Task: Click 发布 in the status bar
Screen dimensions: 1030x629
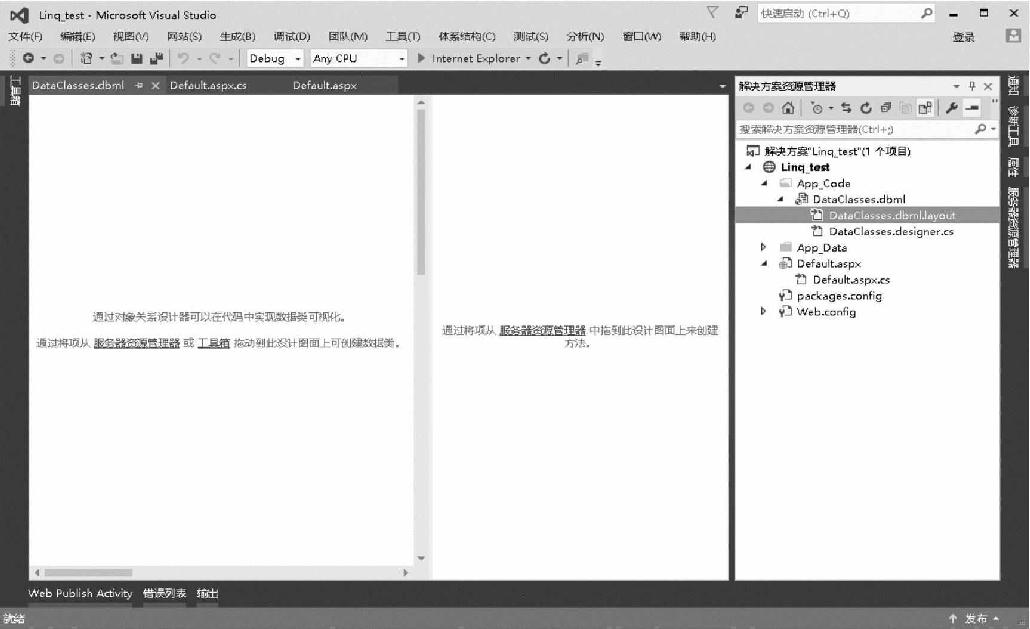Action: point(976,618)
